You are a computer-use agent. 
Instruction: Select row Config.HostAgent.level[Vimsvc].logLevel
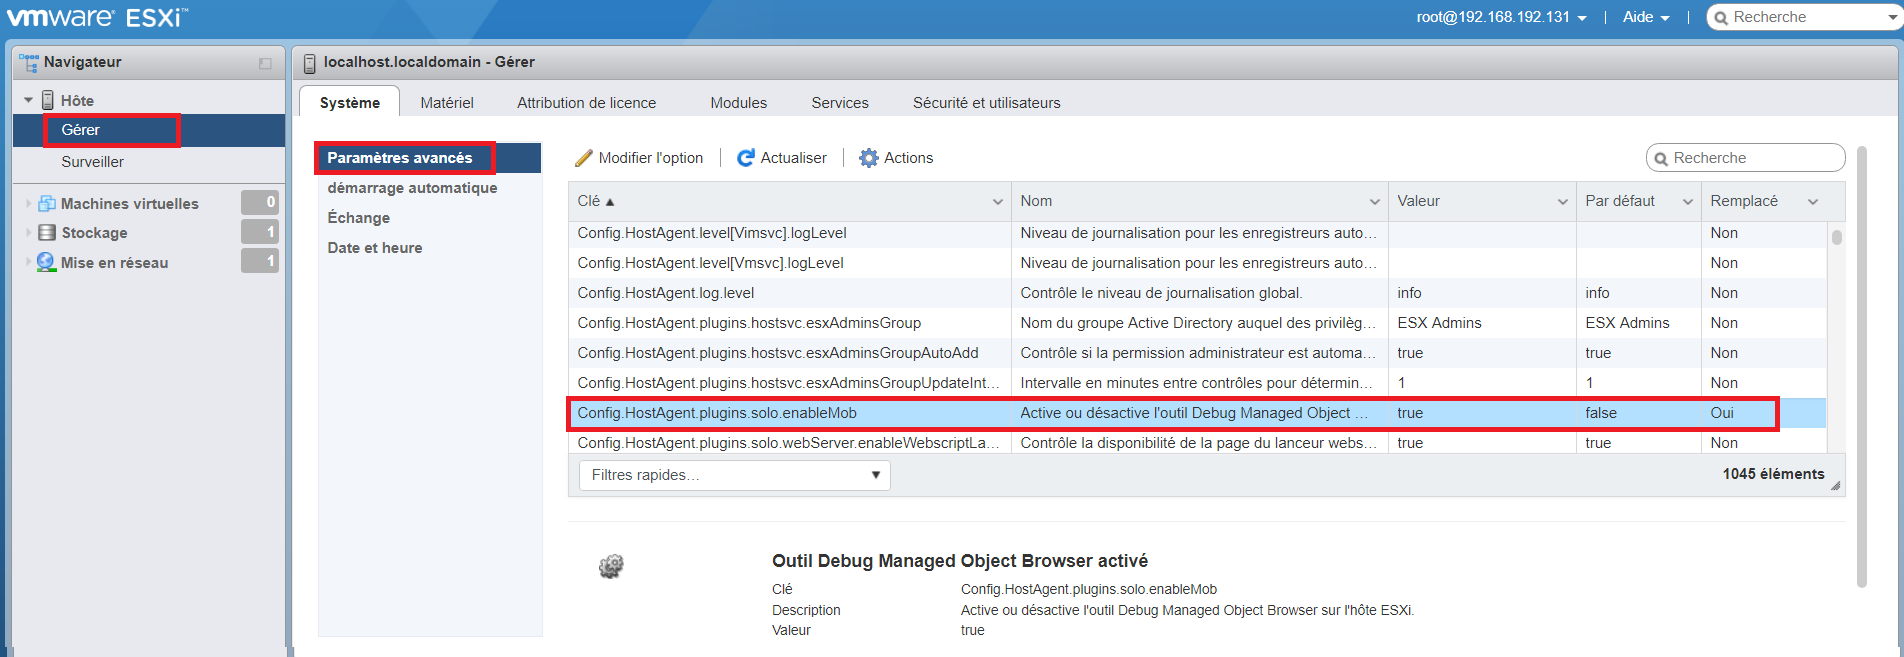1197,233
